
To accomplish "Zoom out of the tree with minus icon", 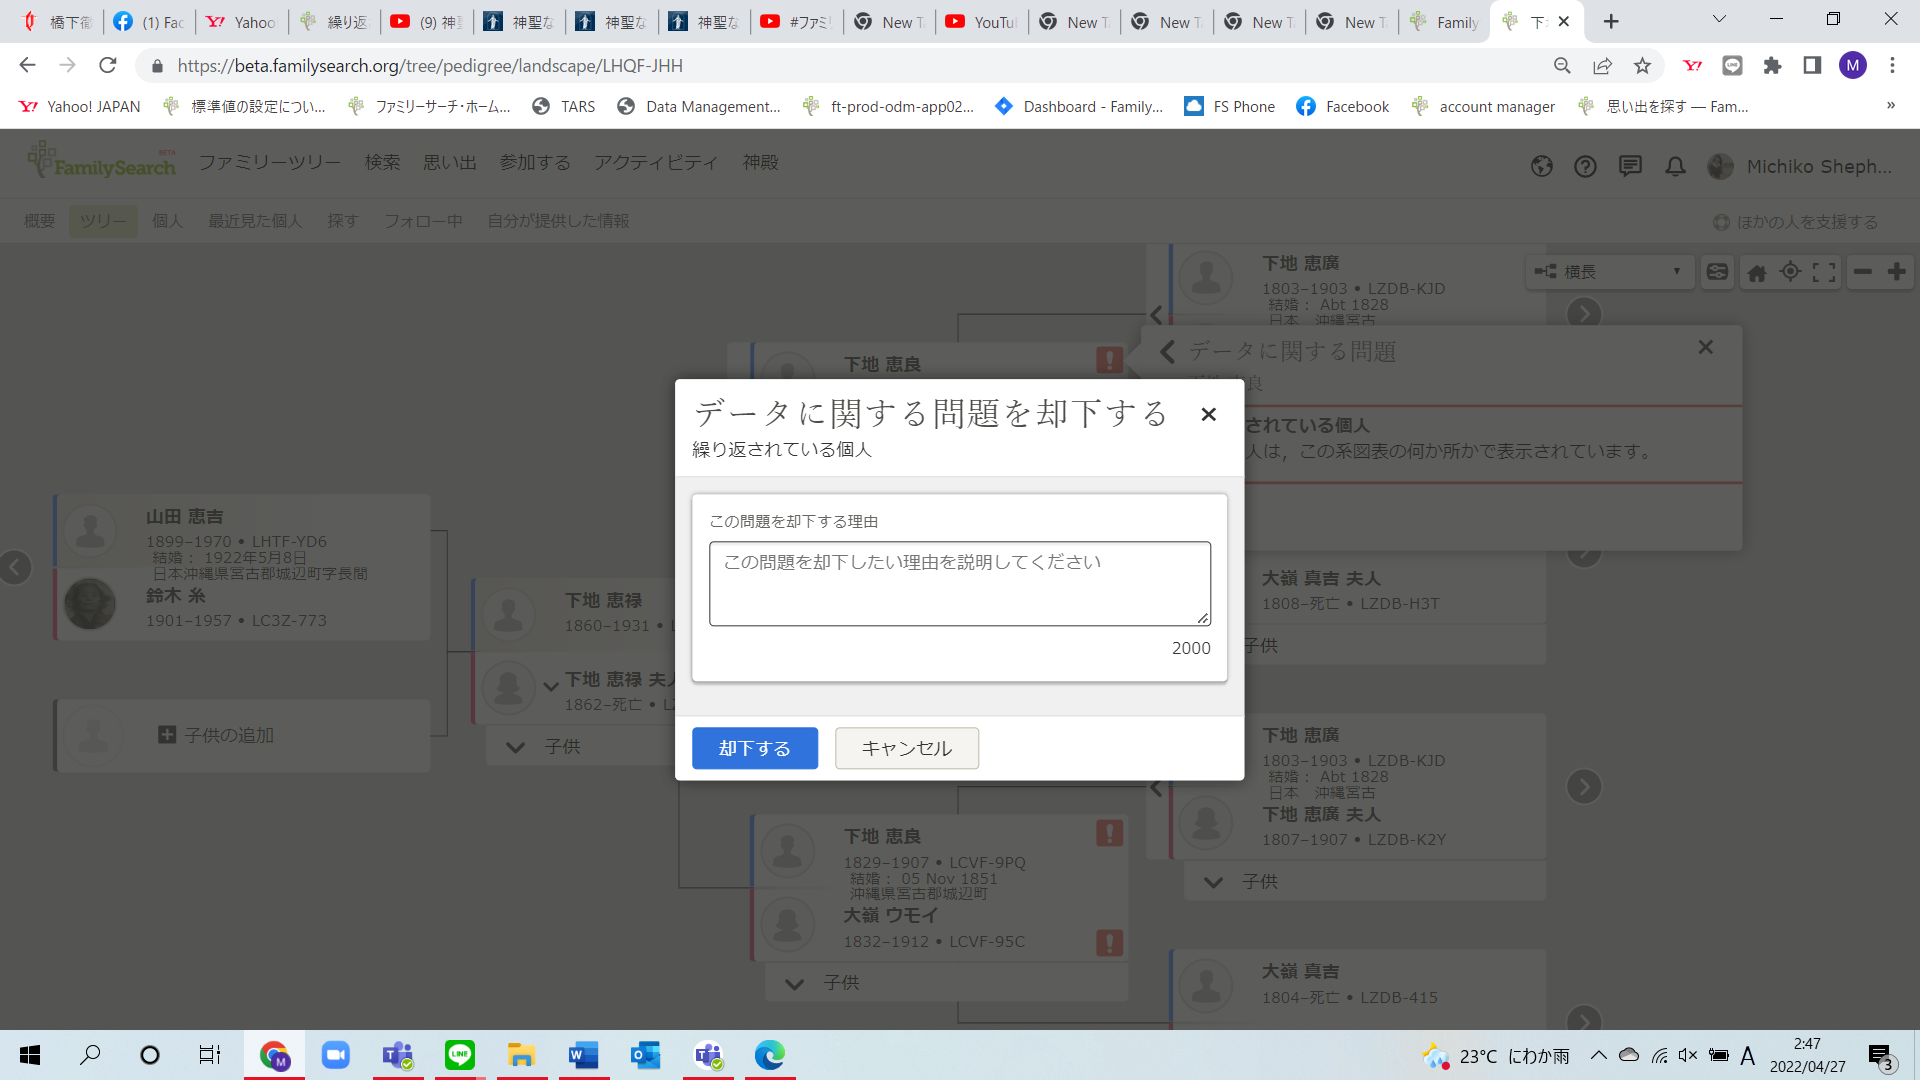I will [x=1862, y=271].
